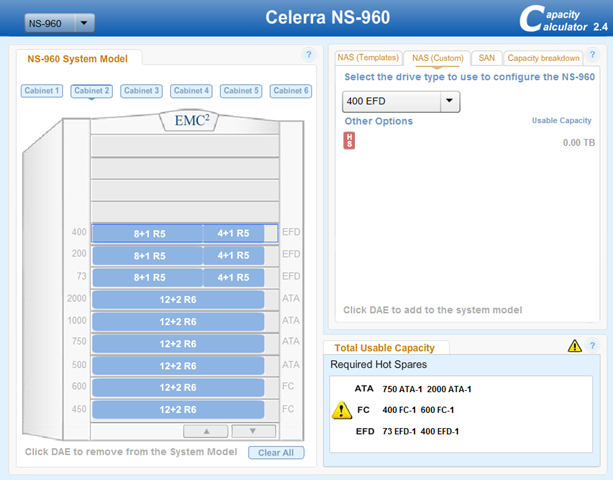
Task: Click the help icon in Total Usable Capacity panel
Action: pyautogui.click(x=592, y=346)
